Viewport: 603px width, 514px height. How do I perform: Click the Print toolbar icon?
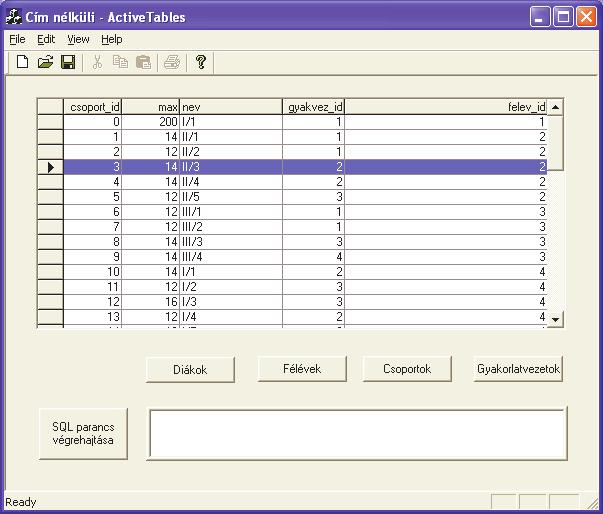click(x=172, y=62)
